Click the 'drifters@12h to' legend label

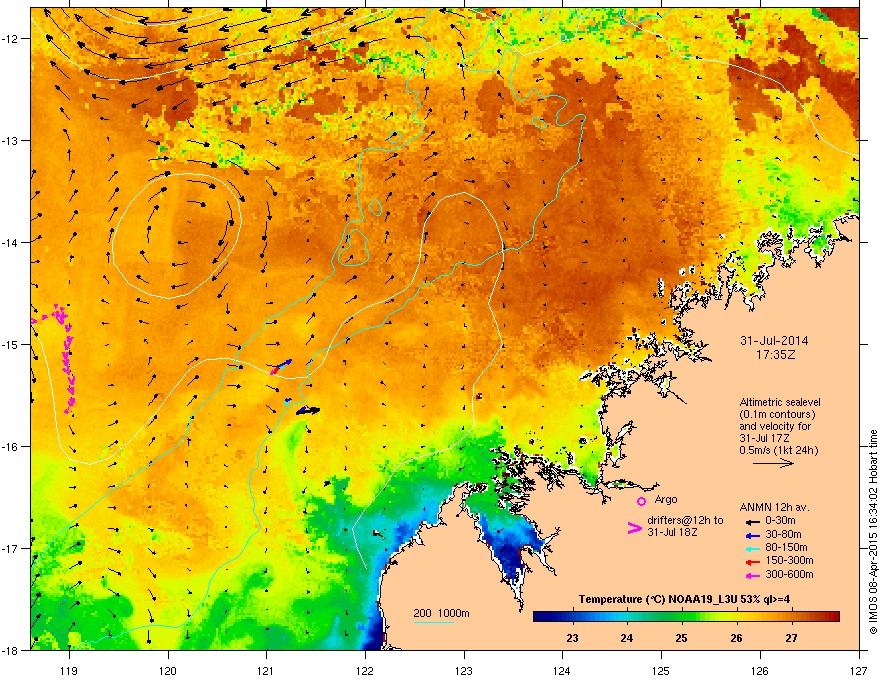[685, 521]
